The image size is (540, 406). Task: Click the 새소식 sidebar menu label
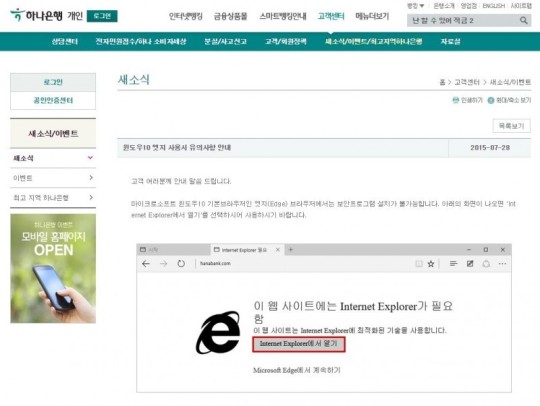[23, 158]
